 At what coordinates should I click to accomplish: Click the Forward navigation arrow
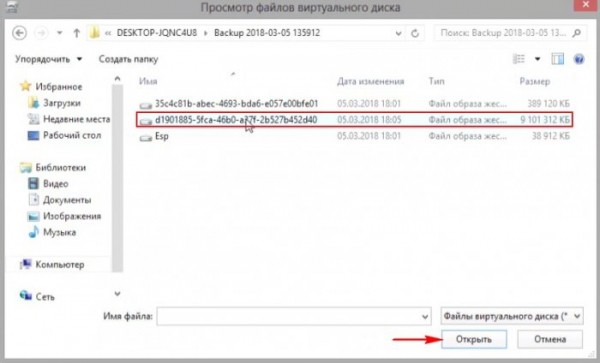(41, 33)
